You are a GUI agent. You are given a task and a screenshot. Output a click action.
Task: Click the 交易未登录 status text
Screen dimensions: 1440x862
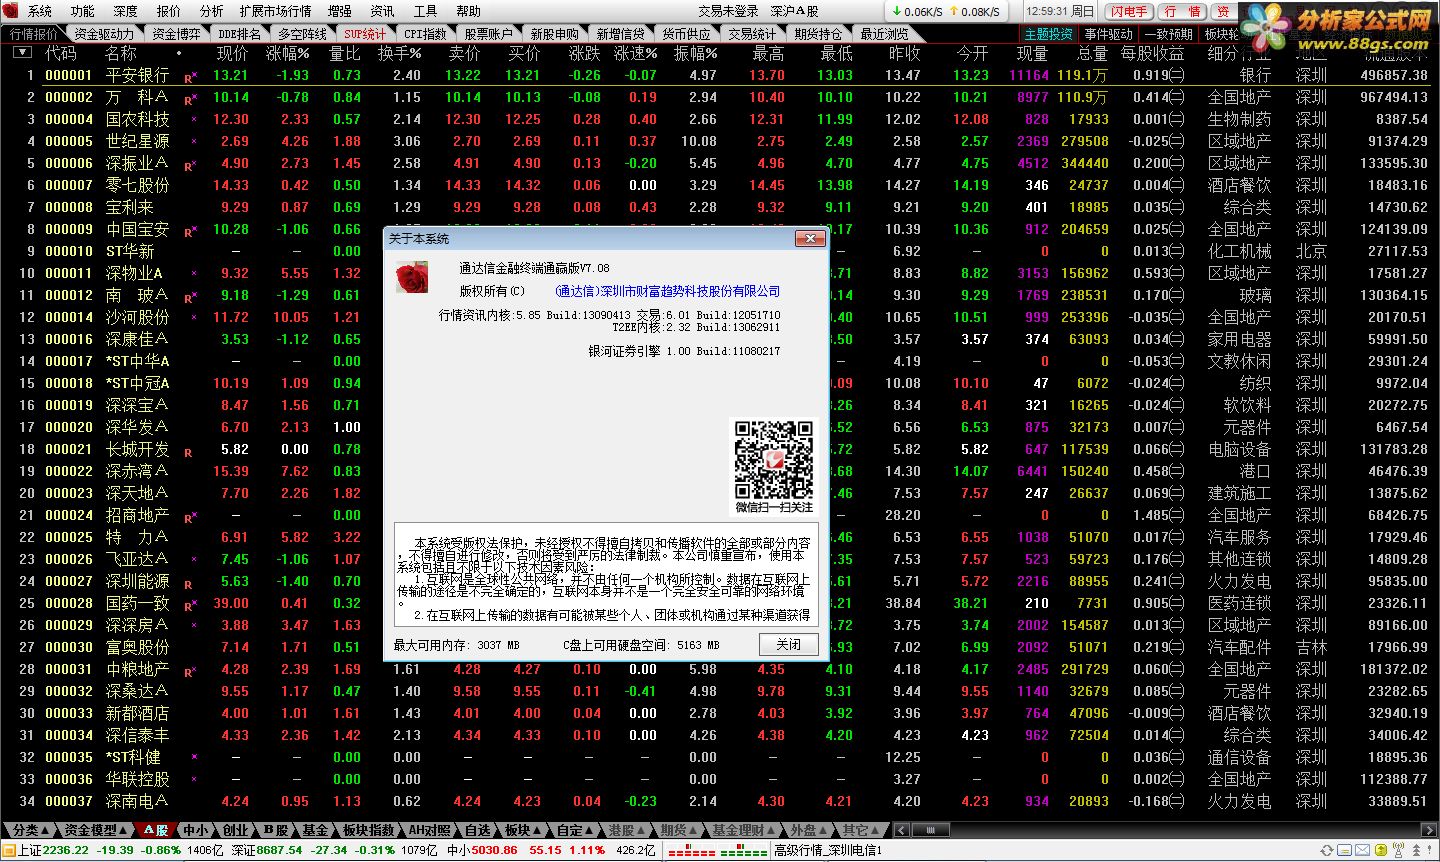point(728,11)
